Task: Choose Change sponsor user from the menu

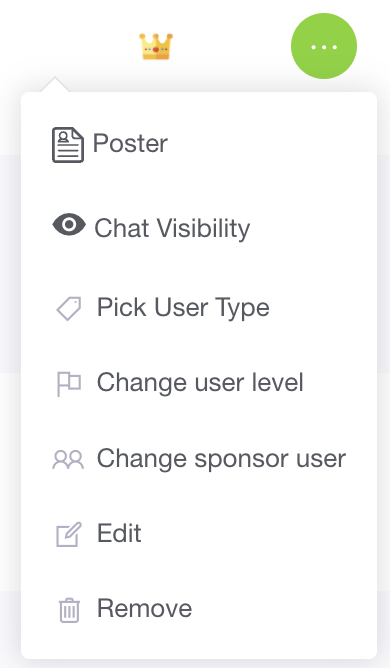Action: [199, 459]
